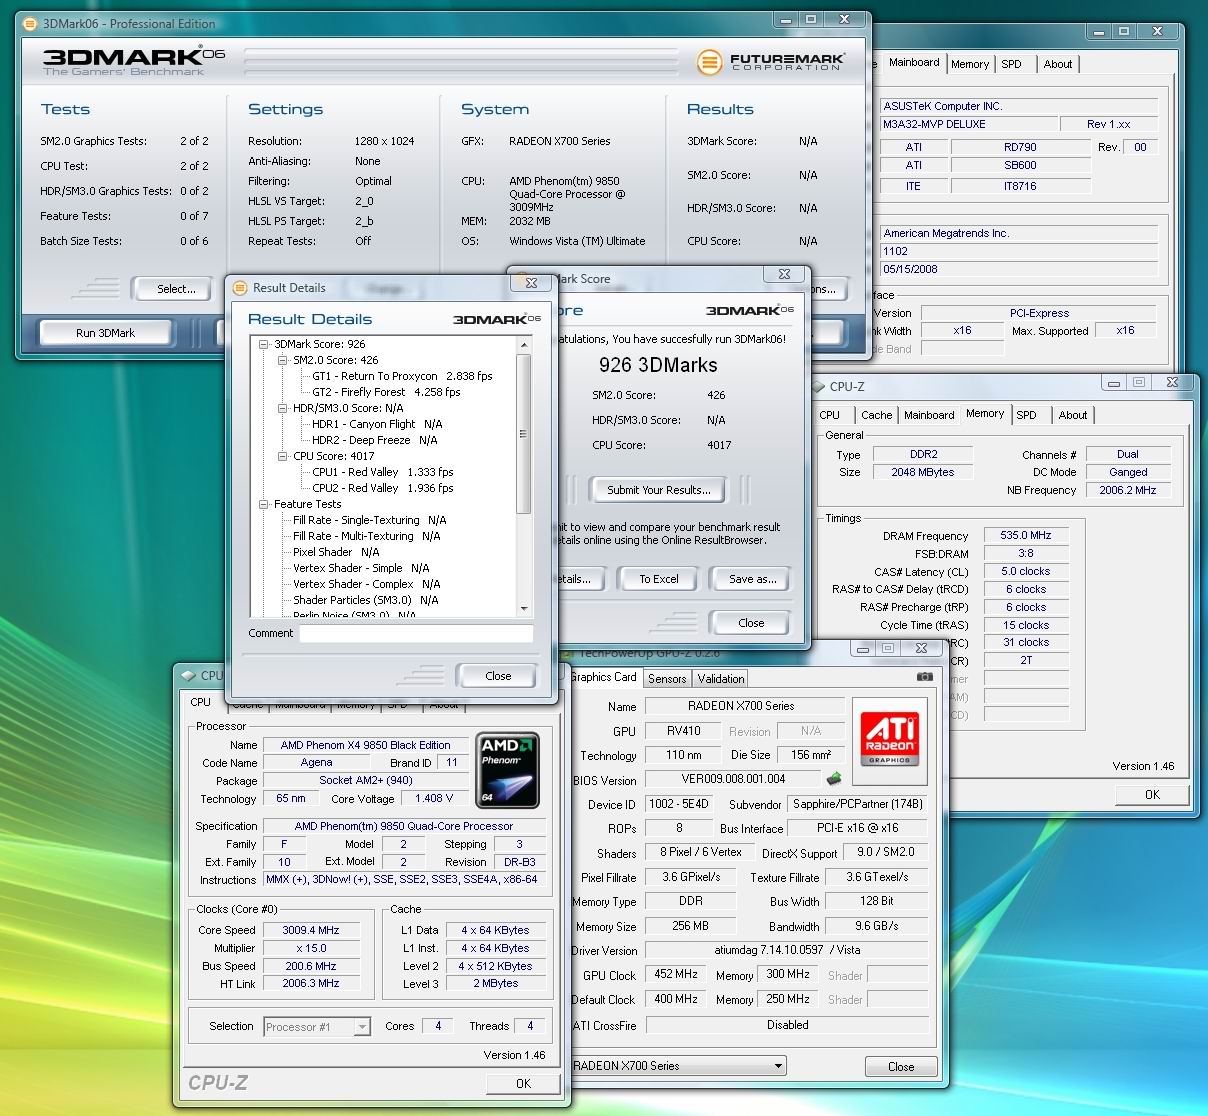The image size is (1208, 1116).
Task: Click the AMD Phenom 64 logo in CPU-Z
Action: 507,770
